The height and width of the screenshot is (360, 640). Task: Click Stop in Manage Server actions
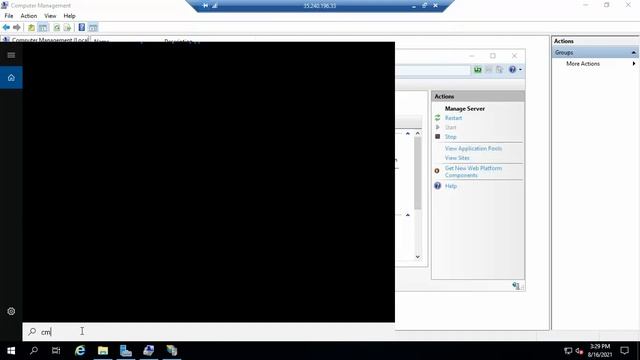451,137
